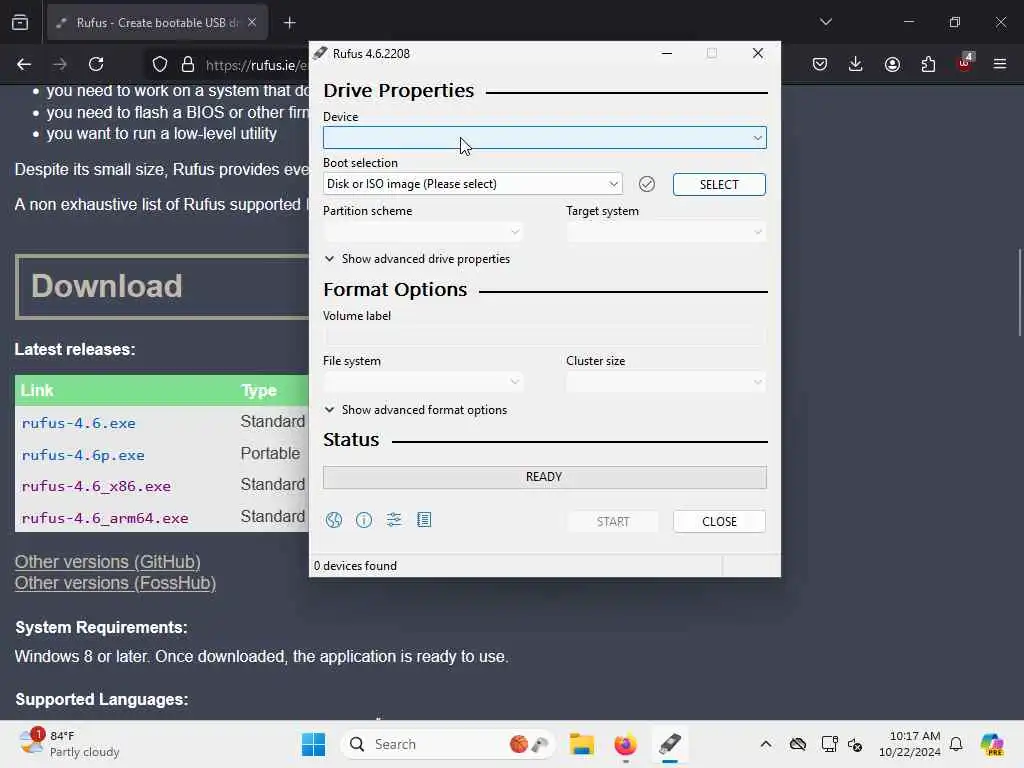Viewport: 1024px width, 768px height.
Task: Open File Explorer from the taskbar
Action: [581, 744]
